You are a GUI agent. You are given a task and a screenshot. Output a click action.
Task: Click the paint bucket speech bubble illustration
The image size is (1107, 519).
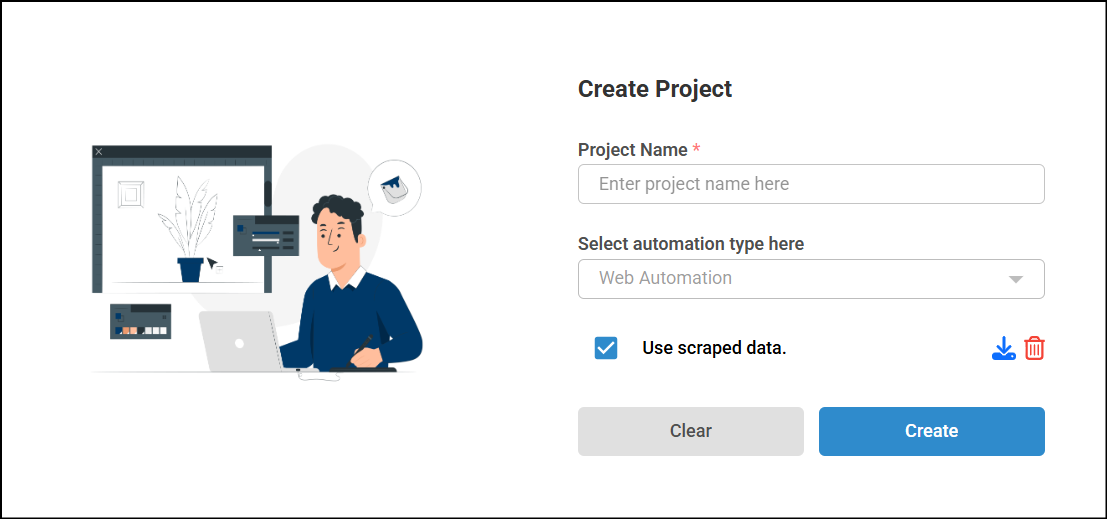tap(395, 188)
